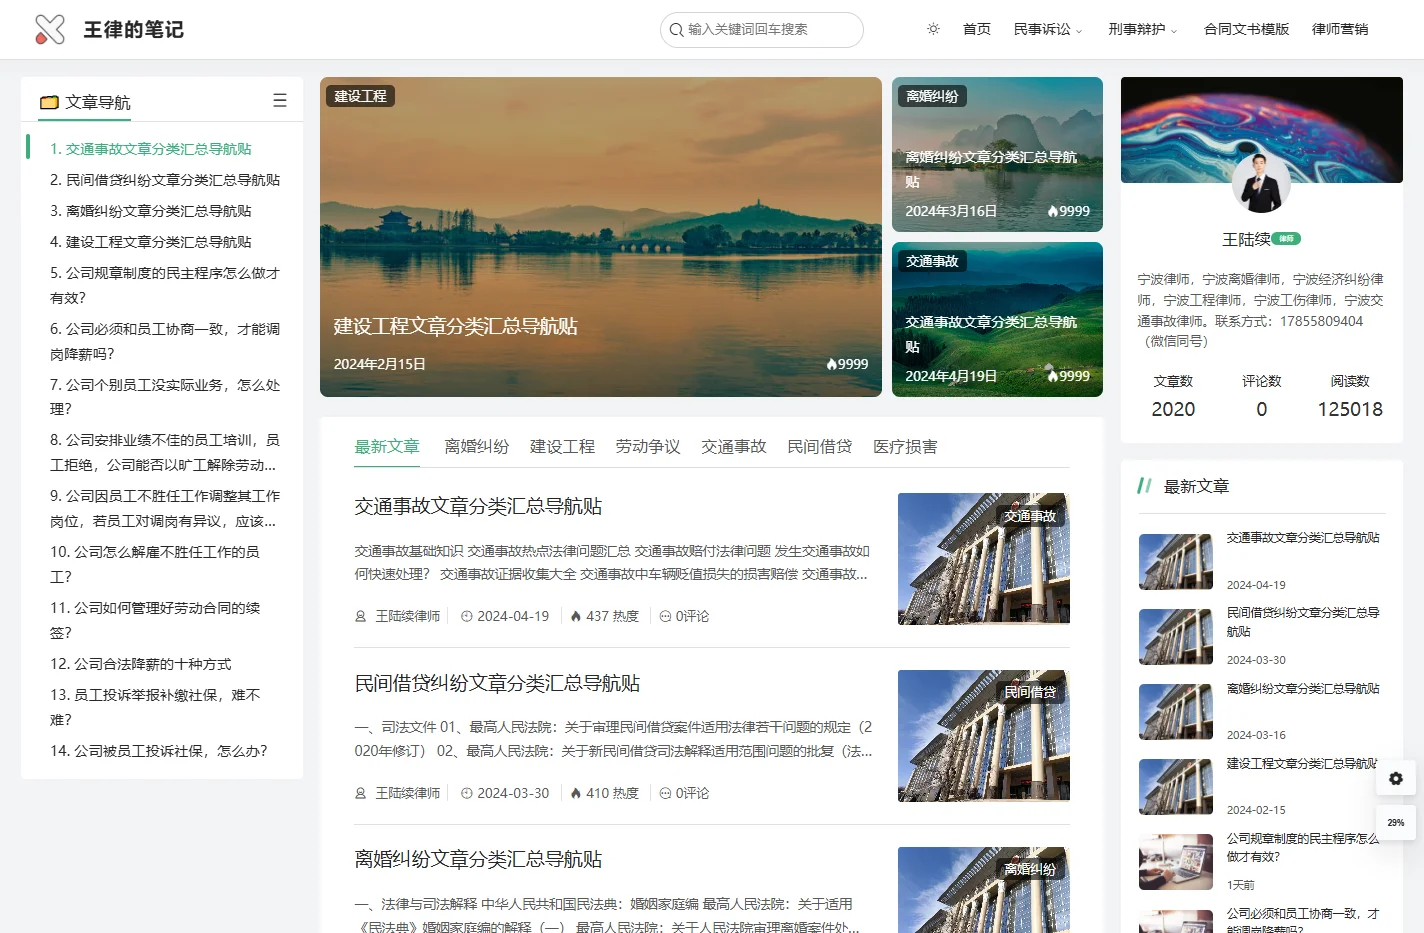Open article title 民间借贷纠纷文章分类汇总导航贴 in list
Screen dimensions: 1424x933
(x=497, y=683)
